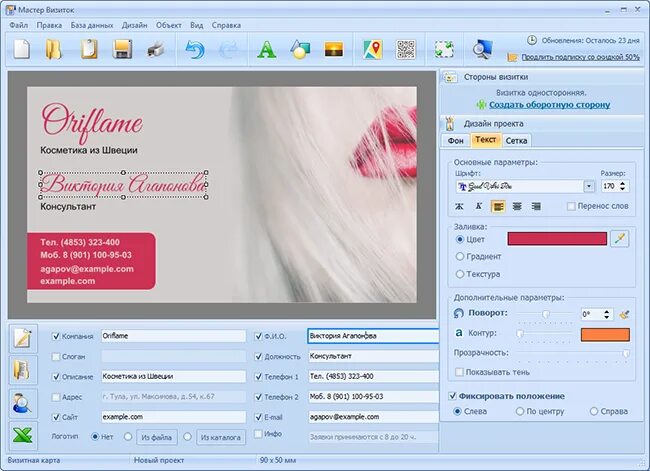Click the Прозрачность slider handle

[626, 353]
